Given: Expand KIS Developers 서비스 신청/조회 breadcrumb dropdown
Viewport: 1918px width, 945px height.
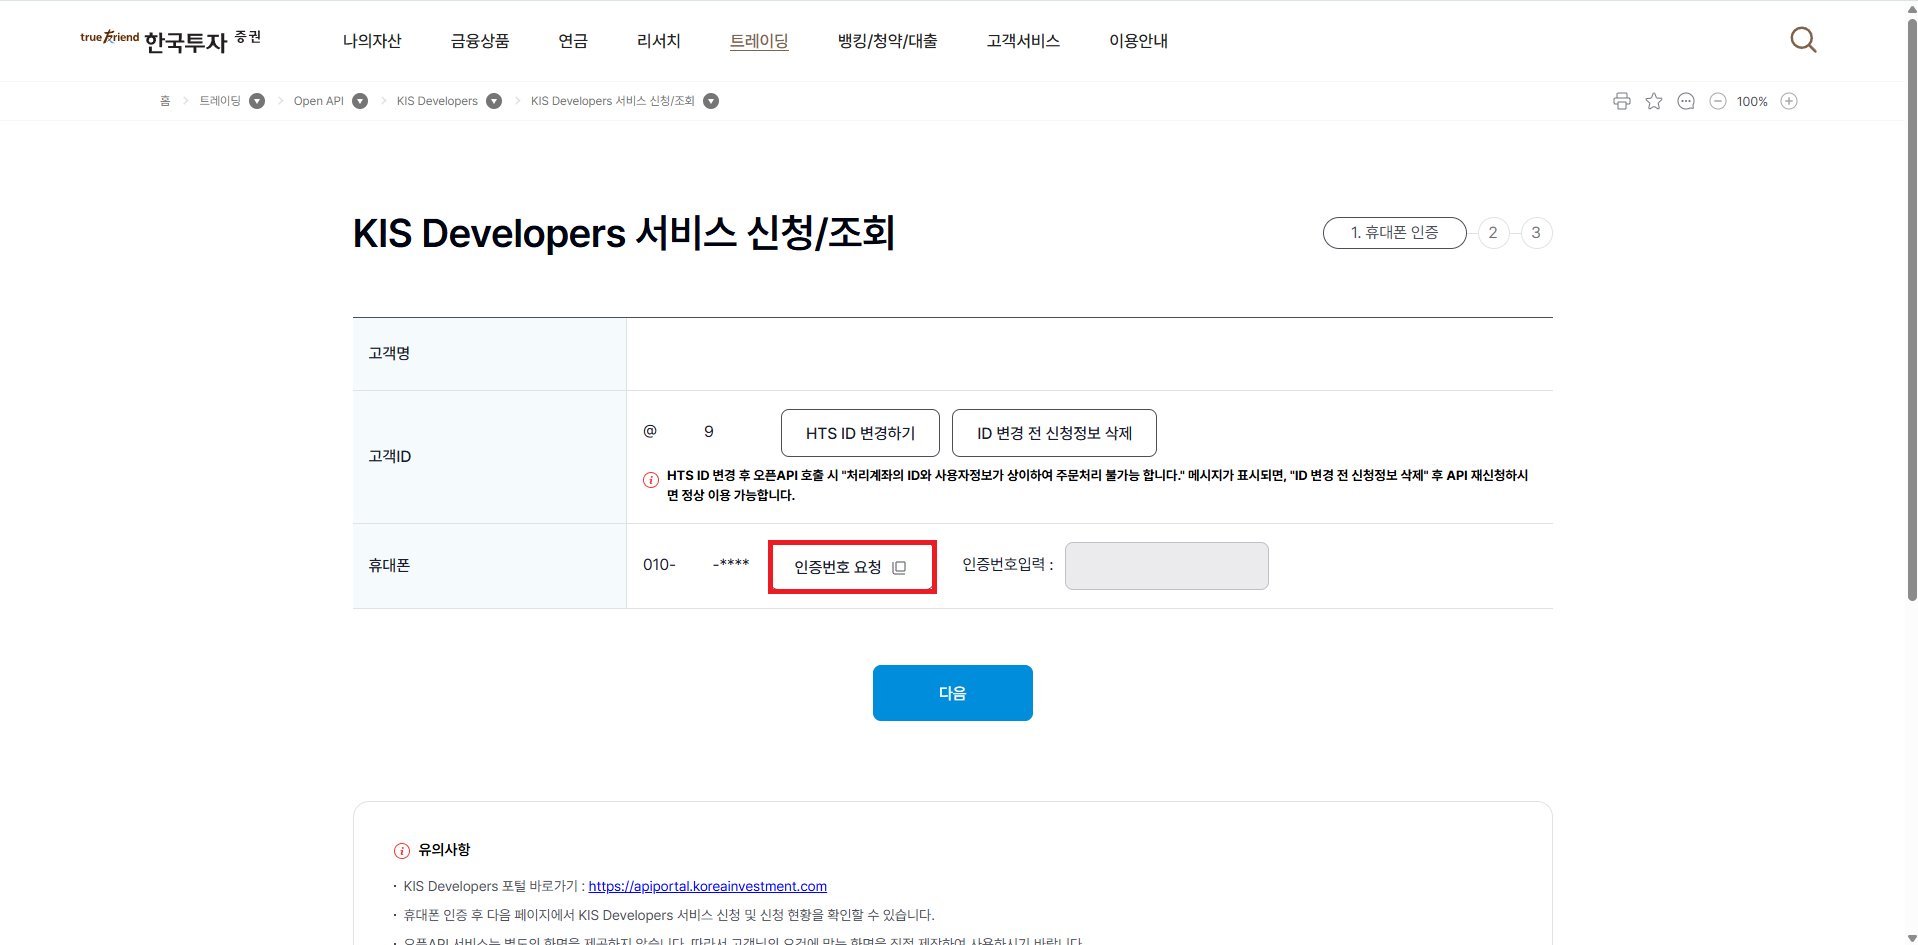Looking at the screenshot, I should 711,101.
